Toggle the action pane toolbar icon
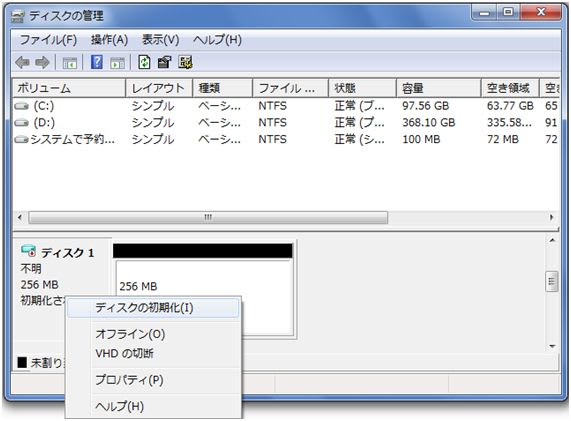571x421 pixels. (x=117, y=63)
